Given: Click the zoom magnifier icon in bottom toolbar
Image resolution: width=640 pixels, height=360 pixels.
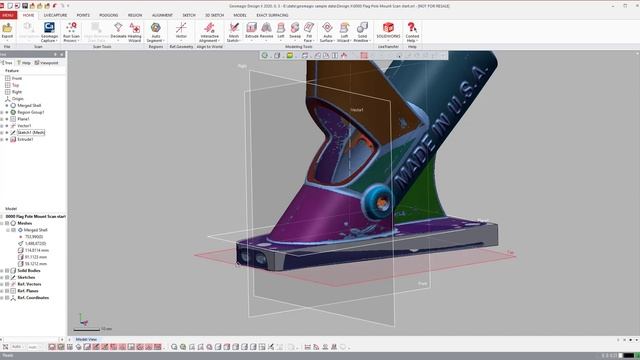Looking at the screenshot, I should (174, 347).
